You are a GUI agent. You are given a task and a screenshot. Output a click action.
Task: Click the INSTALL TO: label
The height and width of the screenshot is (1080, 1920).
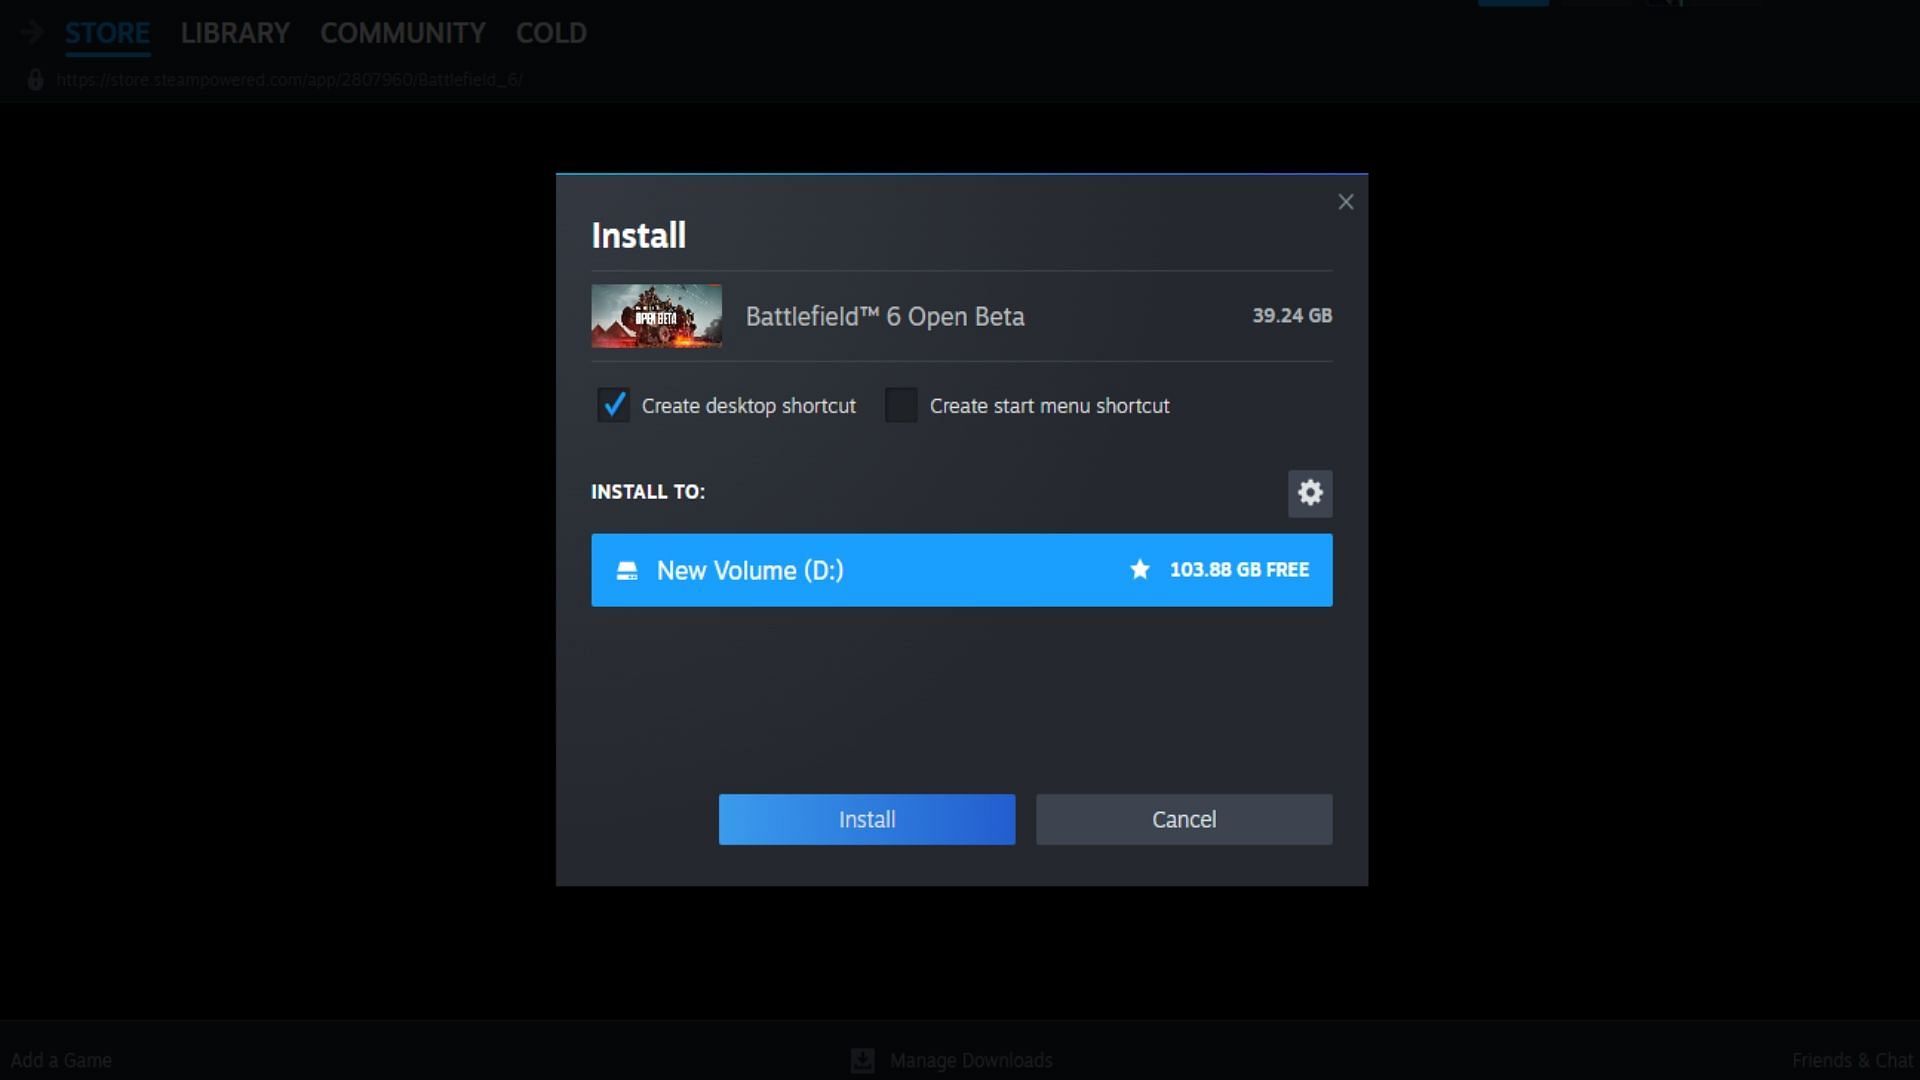[648, 492]
